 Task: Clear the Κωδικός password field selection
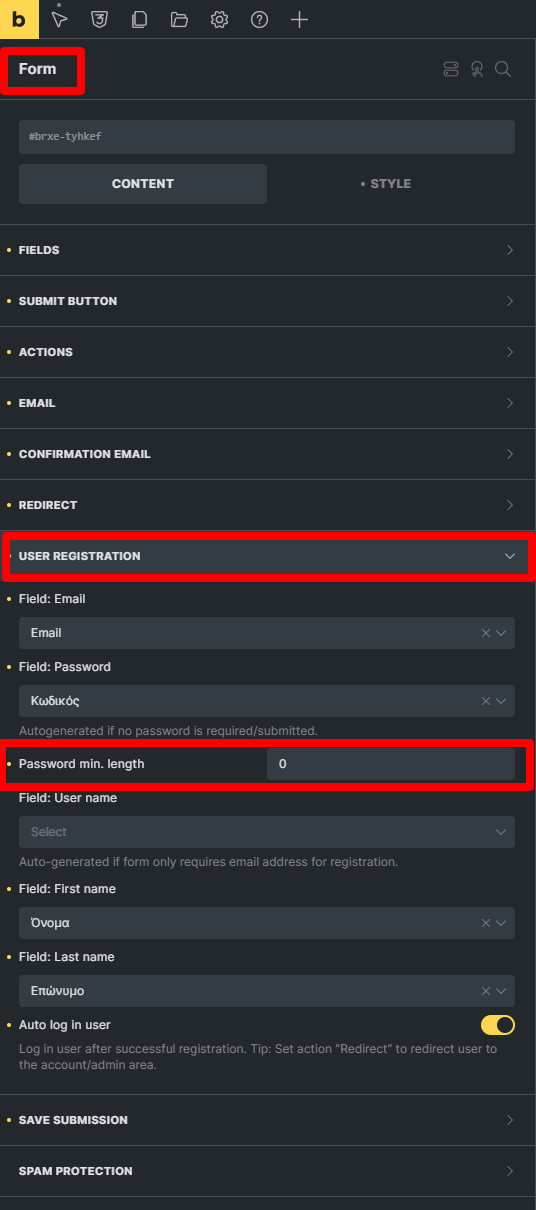[x=486, y=701]
